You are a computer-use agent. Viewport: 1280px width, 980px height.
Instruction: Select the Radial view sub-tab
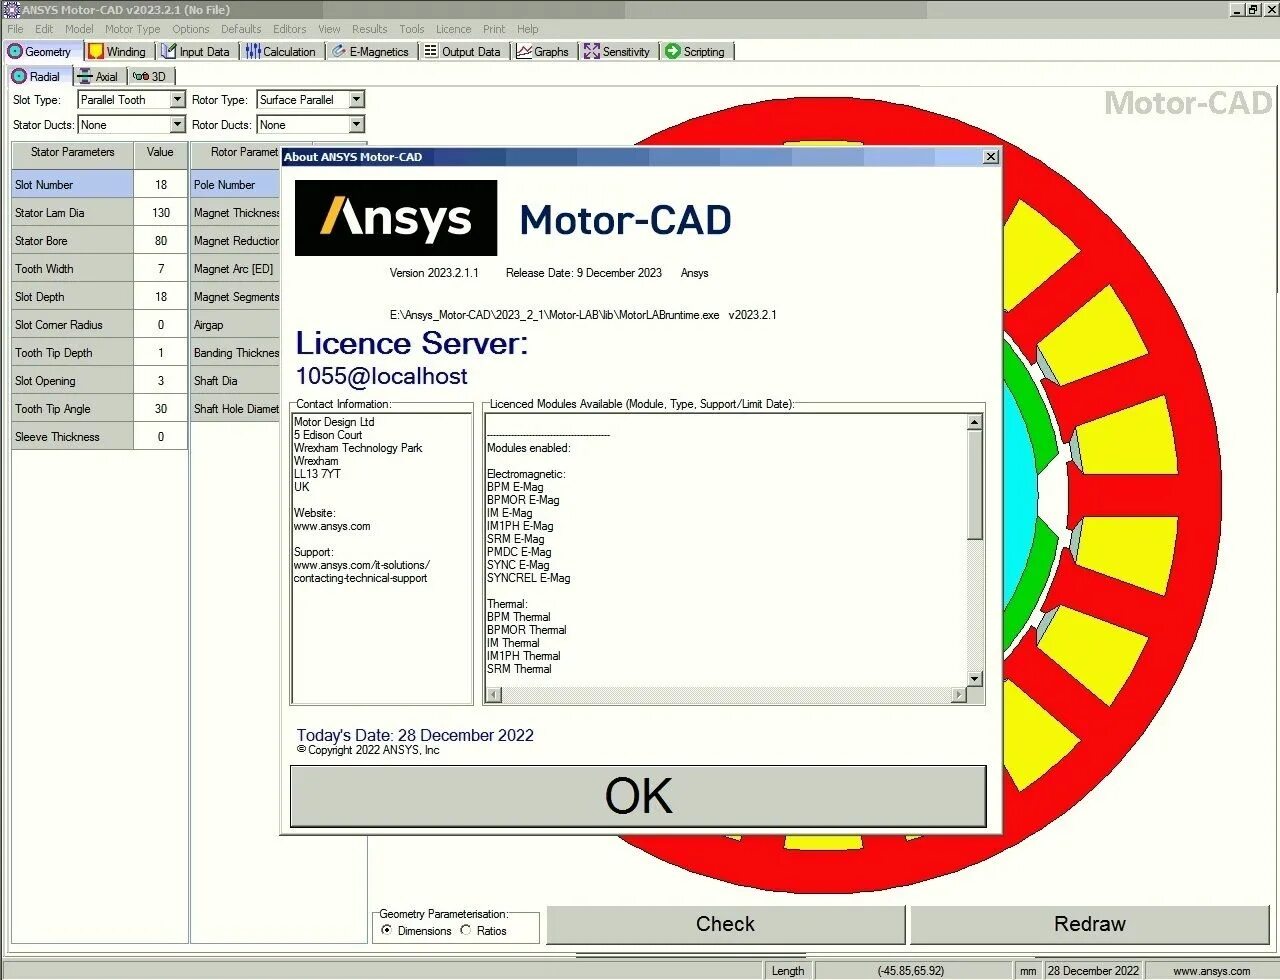36,76
